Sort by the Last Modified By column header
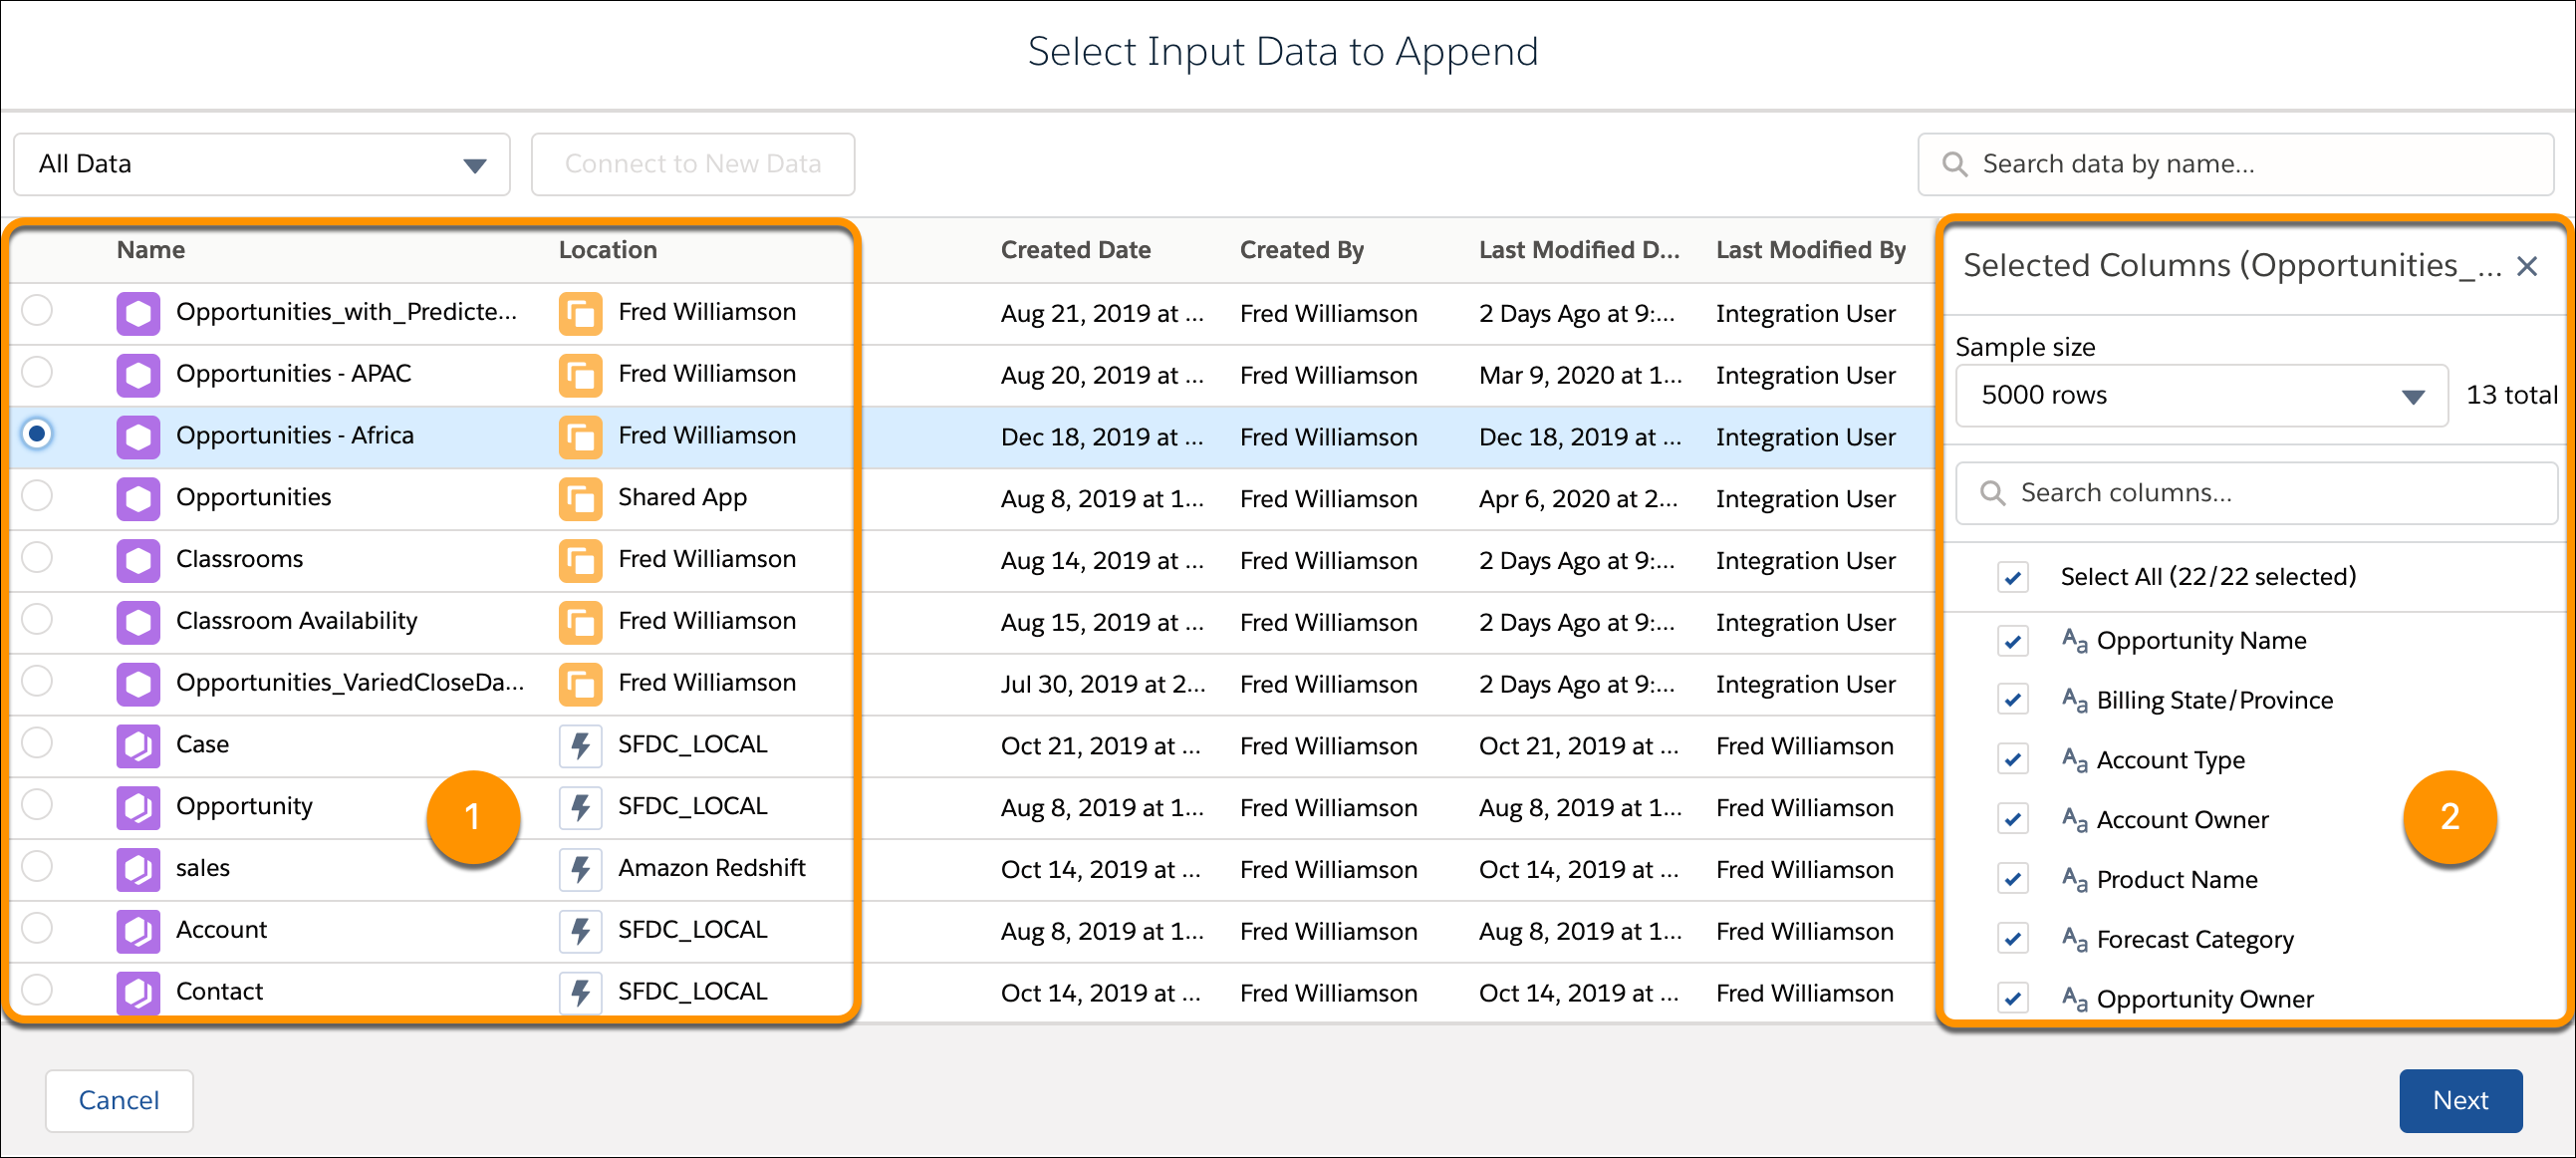Screen dimensions: 2576x1158 pyautogui.click(x=1810, y=250)
